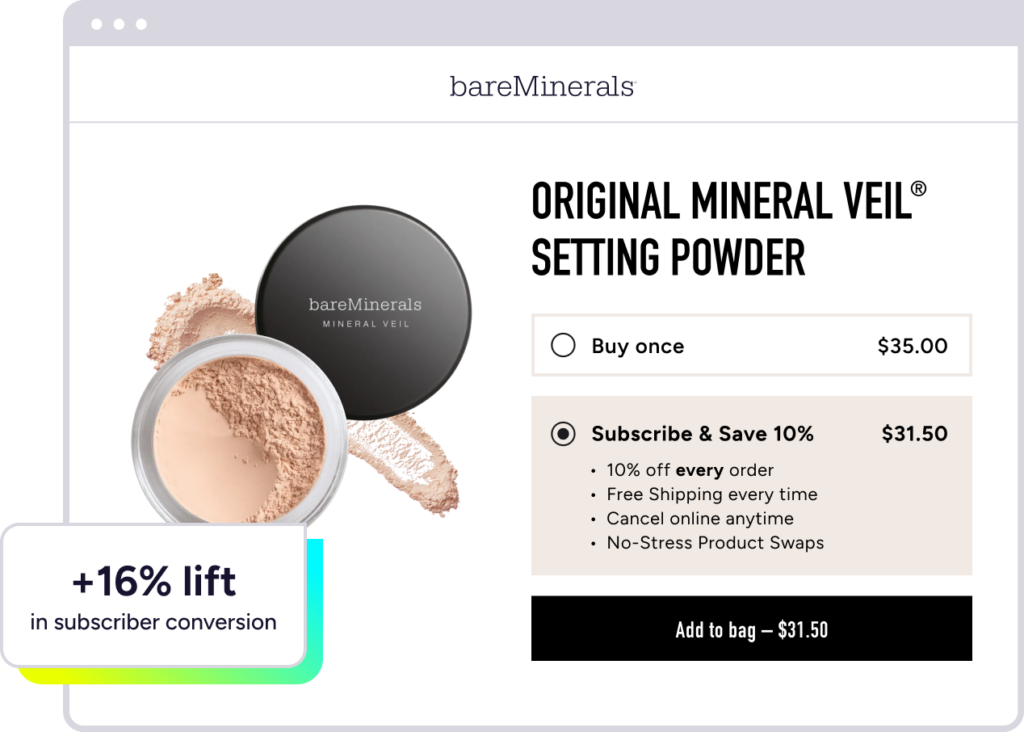Select the Buy once radio button
Viewport: 1024px width, 732px height.
(x=563, y=346)
